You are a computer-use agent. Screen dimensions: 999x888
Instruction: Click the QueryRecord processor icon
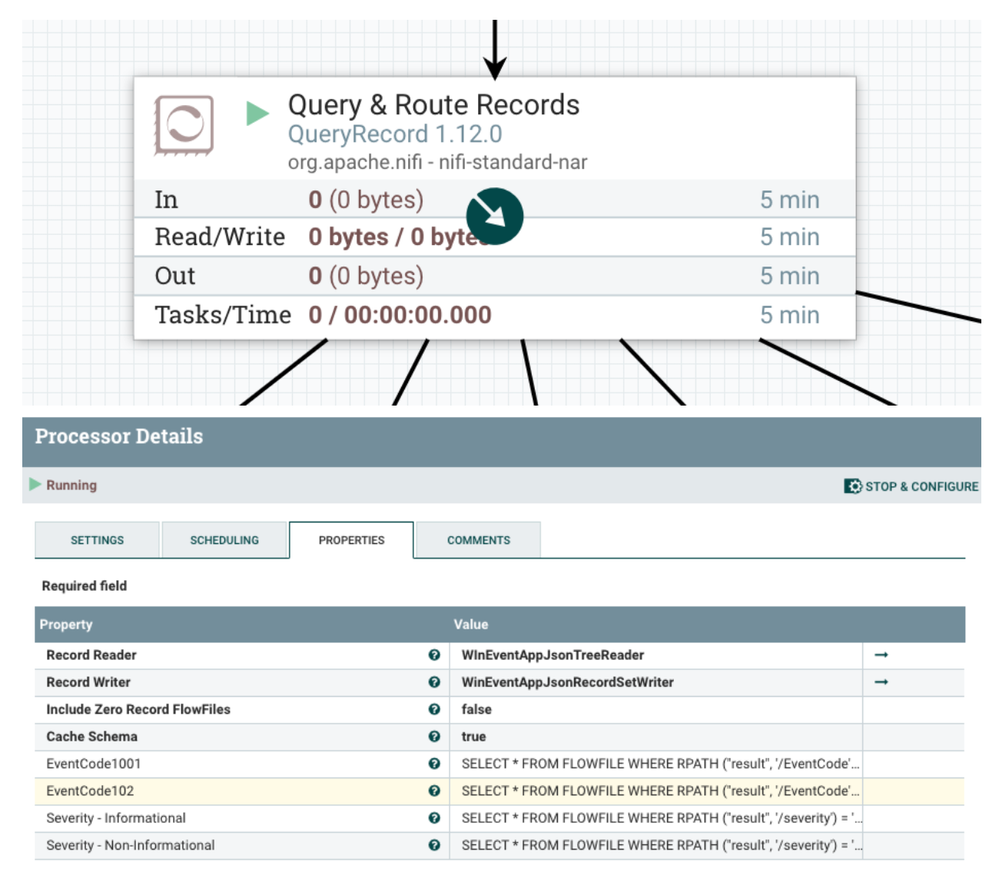pyautogui.click(x=184, y=125)
